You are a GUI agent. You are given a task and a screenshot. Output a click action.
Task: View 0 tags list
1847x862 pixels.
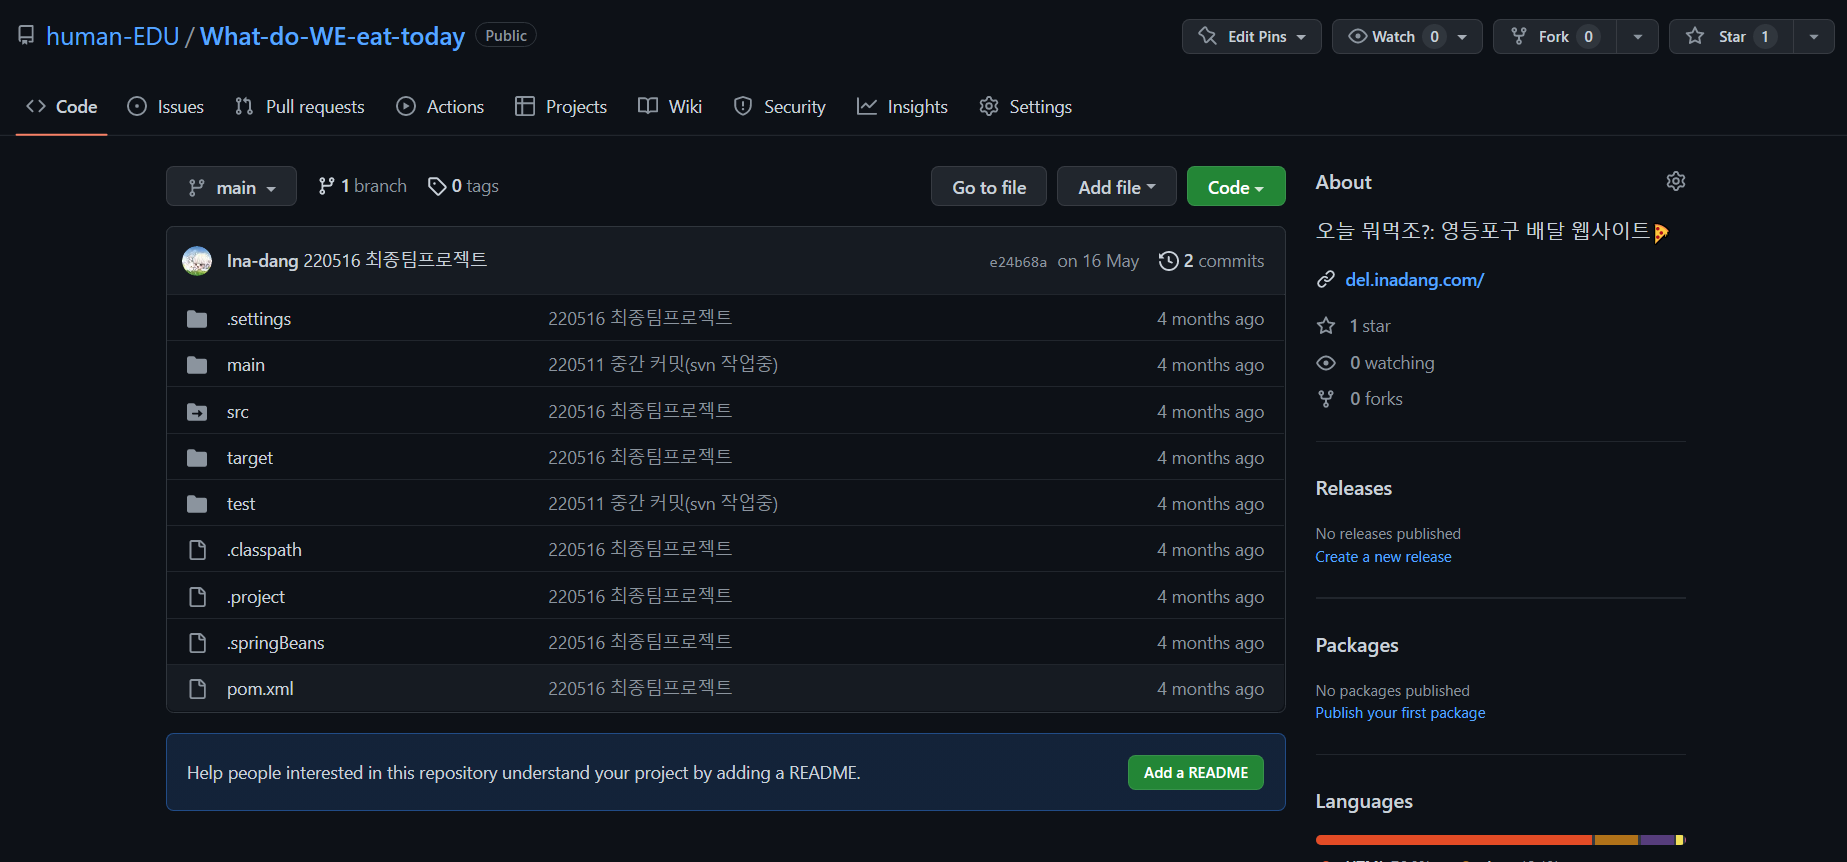pyautogui.click(x=463, y=186)
